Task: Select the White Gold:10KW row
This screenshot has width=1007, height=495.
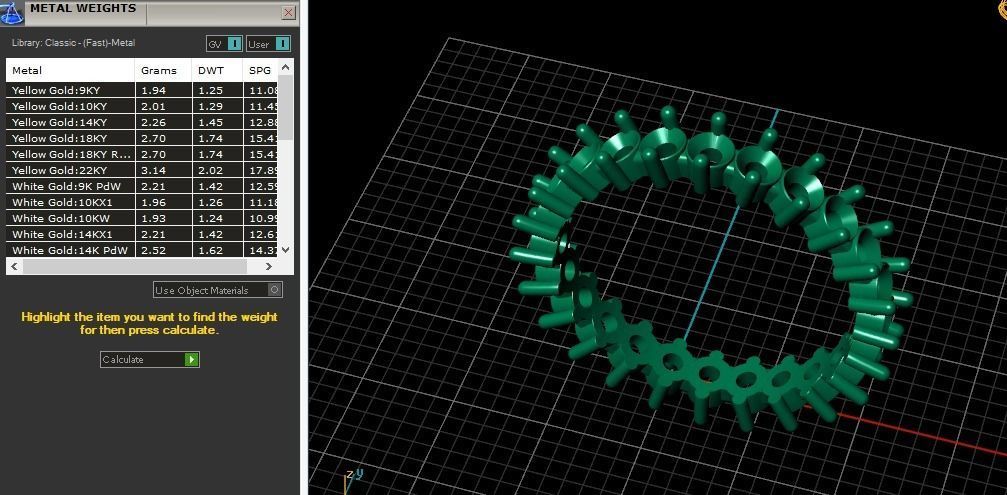Action: tap(143, 219)
